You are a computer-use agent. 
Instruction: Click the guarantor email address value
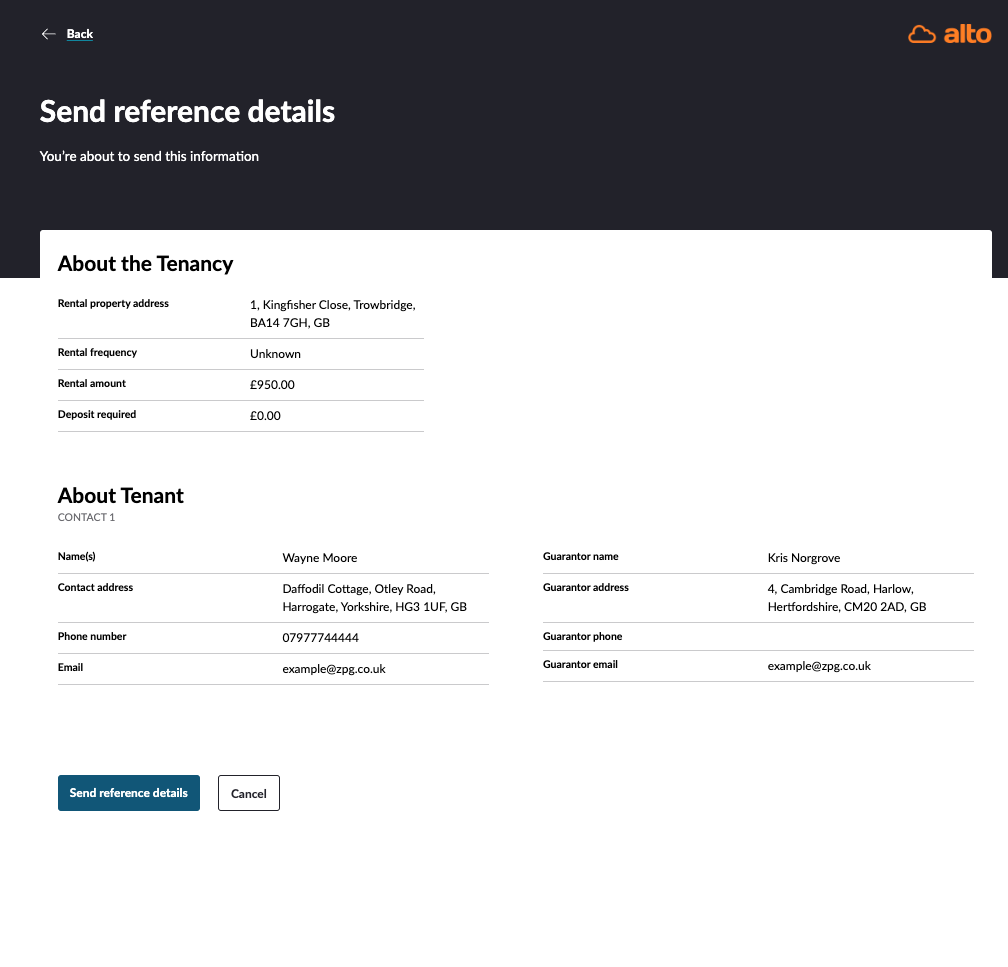coord(819,666)
